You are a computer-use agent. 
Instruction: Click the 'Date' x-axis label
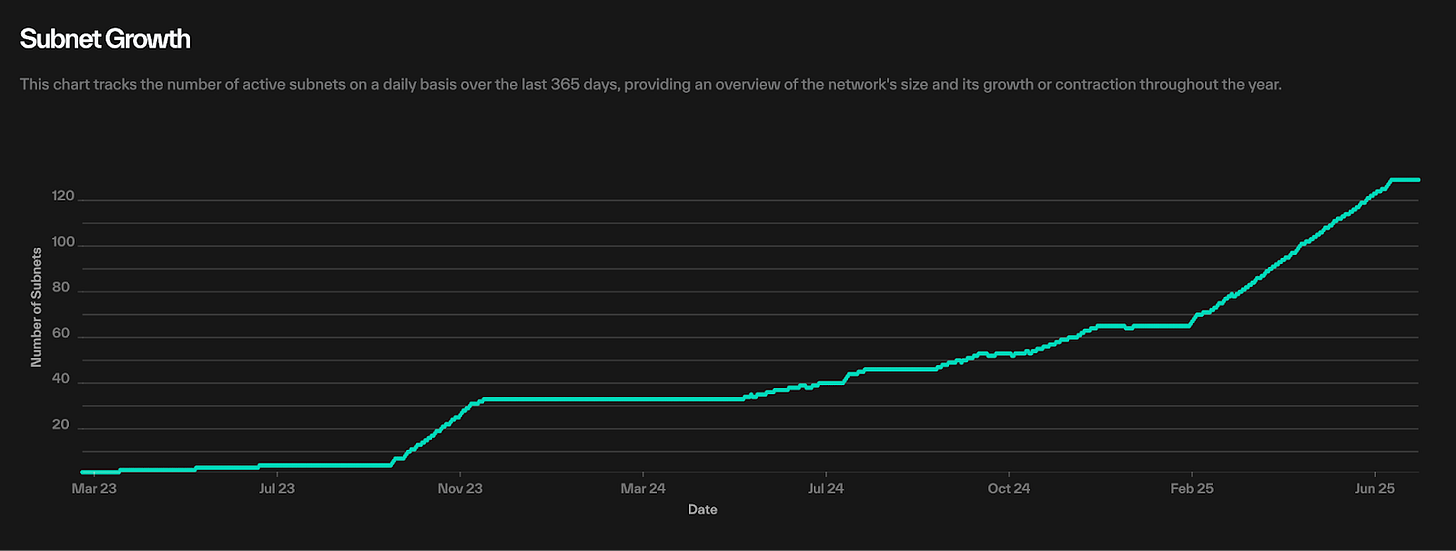[702, 510]
